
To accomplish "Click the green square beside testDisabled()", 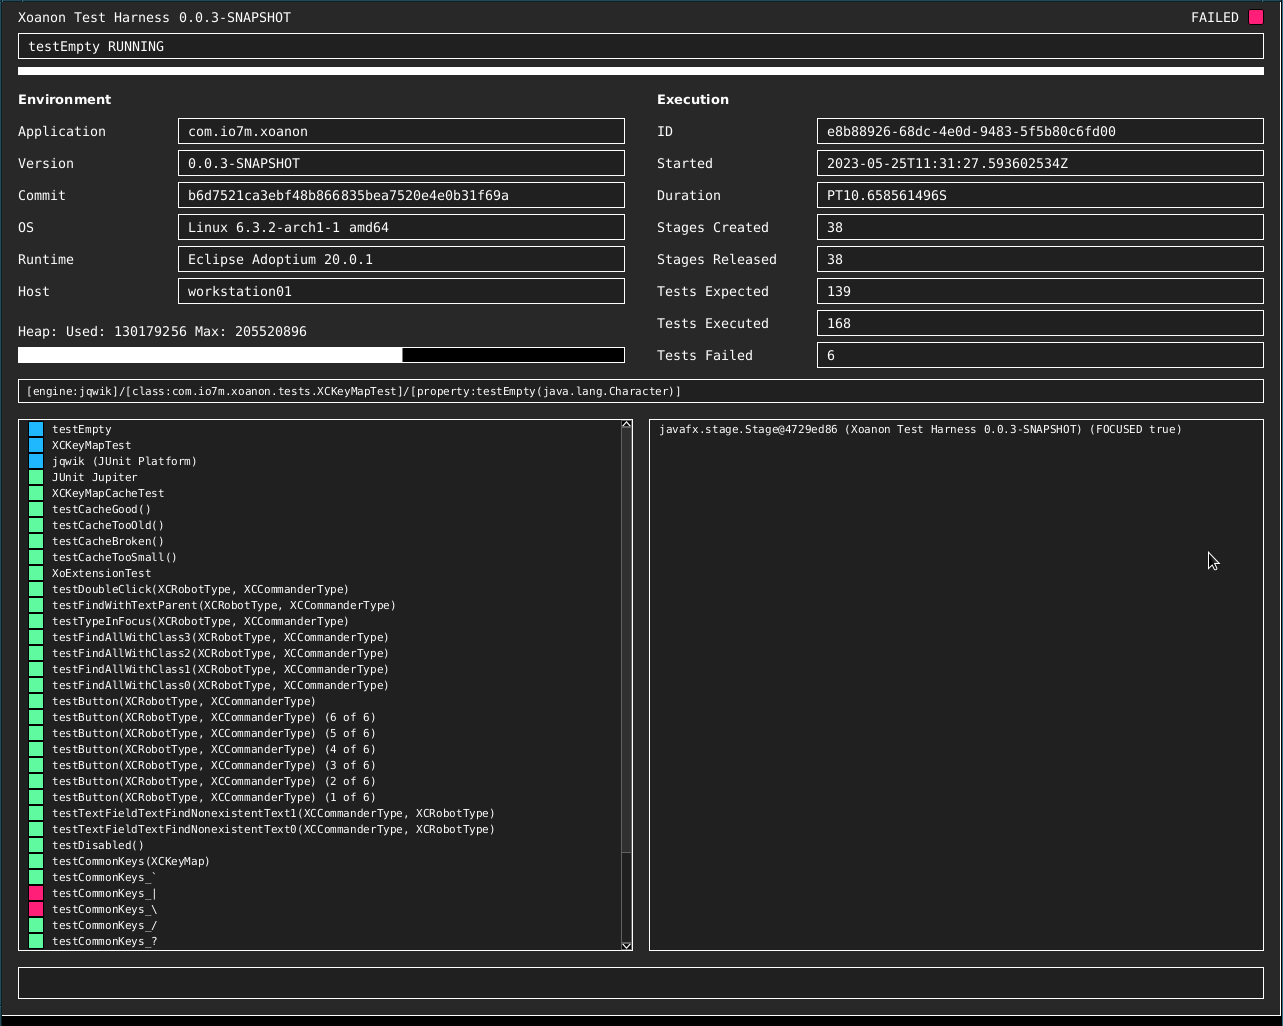I will (36, 845).
